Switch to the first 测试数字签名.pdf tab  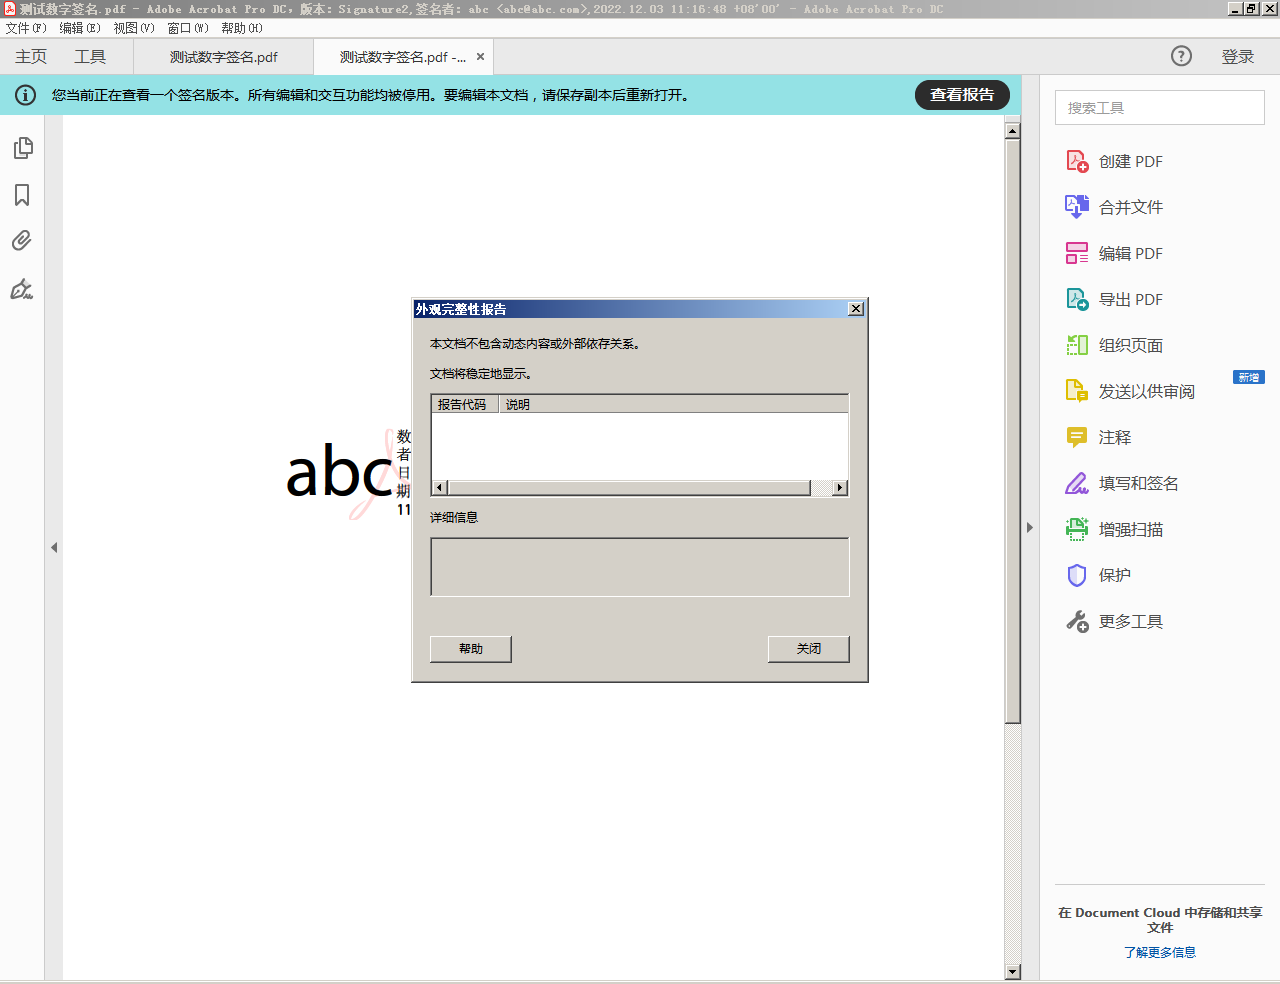(224, 57)
